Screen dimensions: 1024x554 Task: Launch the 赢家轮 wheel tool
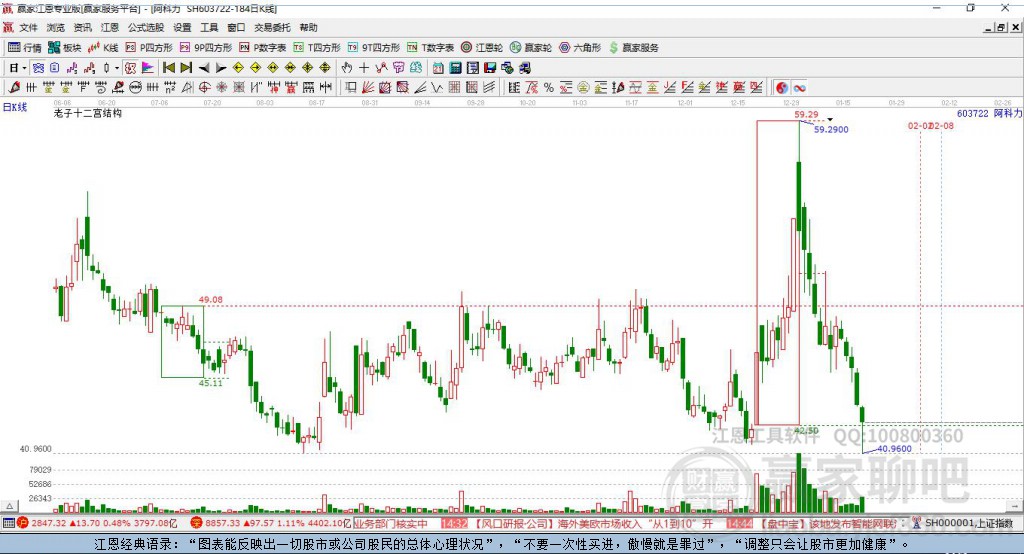pos(531,48)
